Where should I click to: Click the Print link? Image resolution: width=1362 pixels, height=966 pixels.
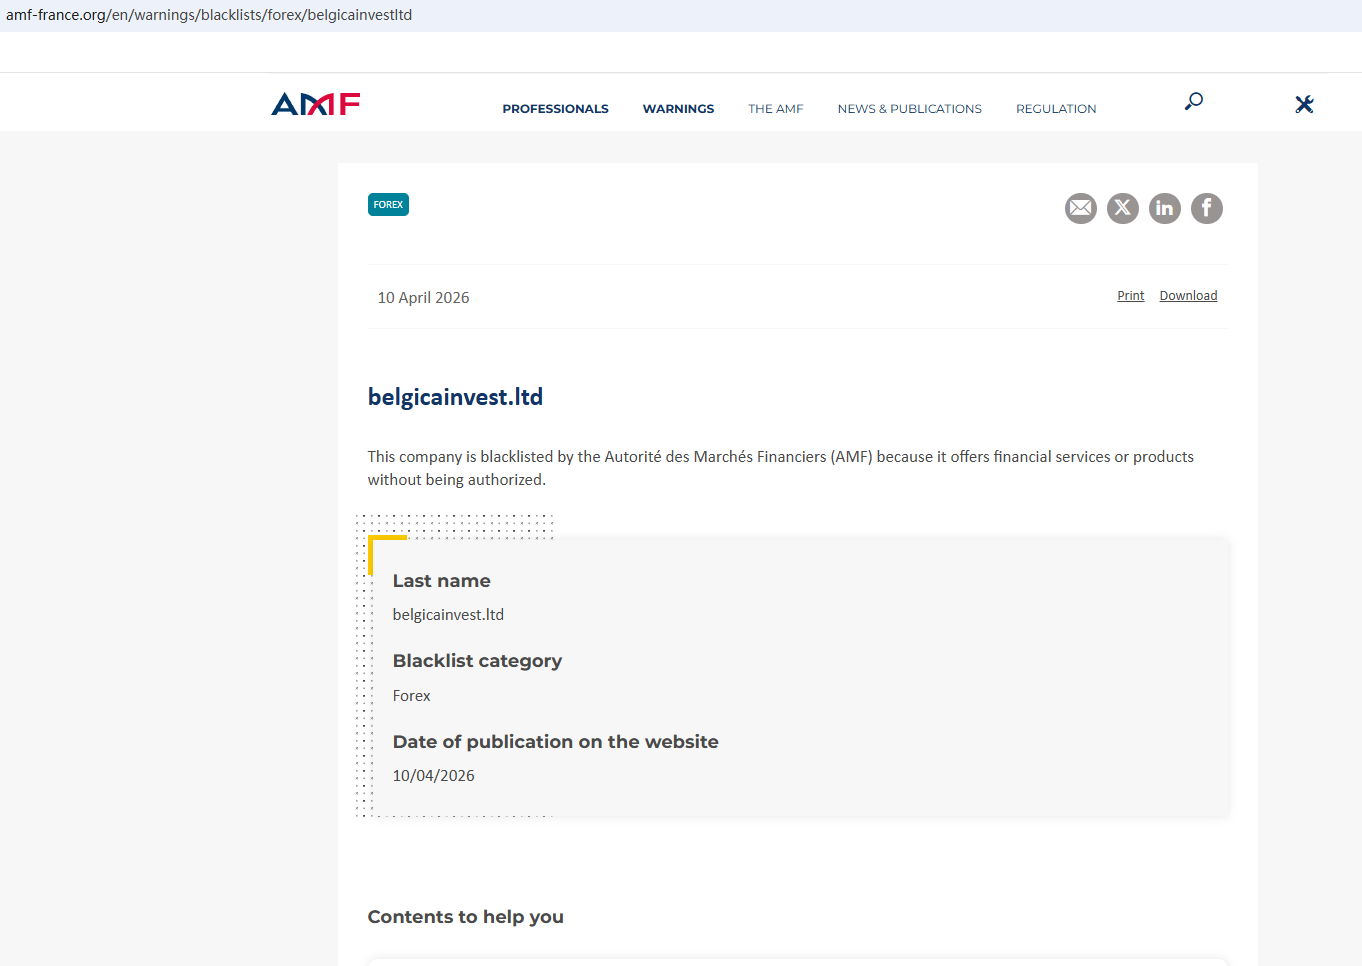[1130, 296]
